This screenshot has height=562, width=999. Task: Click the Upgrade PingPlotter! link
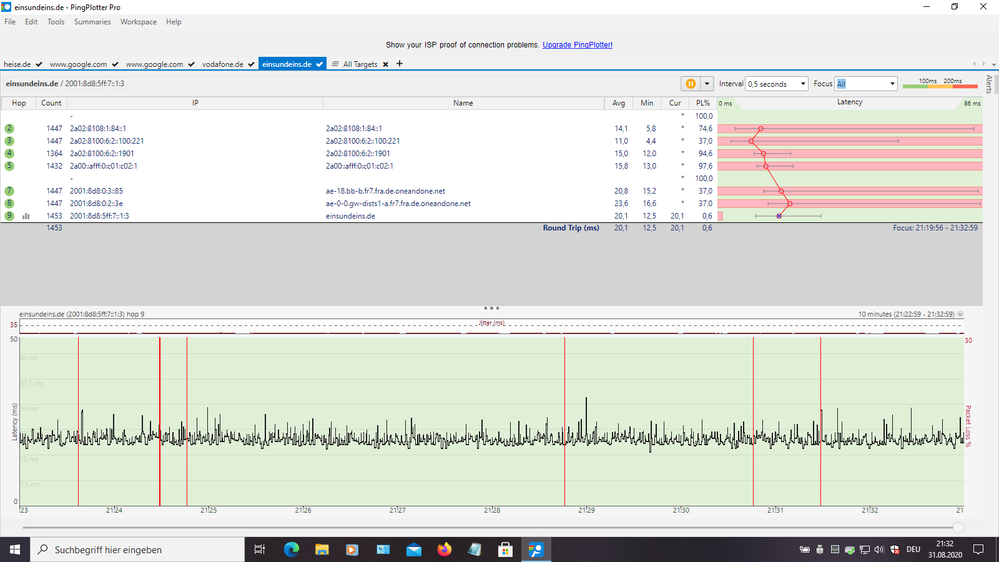pos(577,45)
